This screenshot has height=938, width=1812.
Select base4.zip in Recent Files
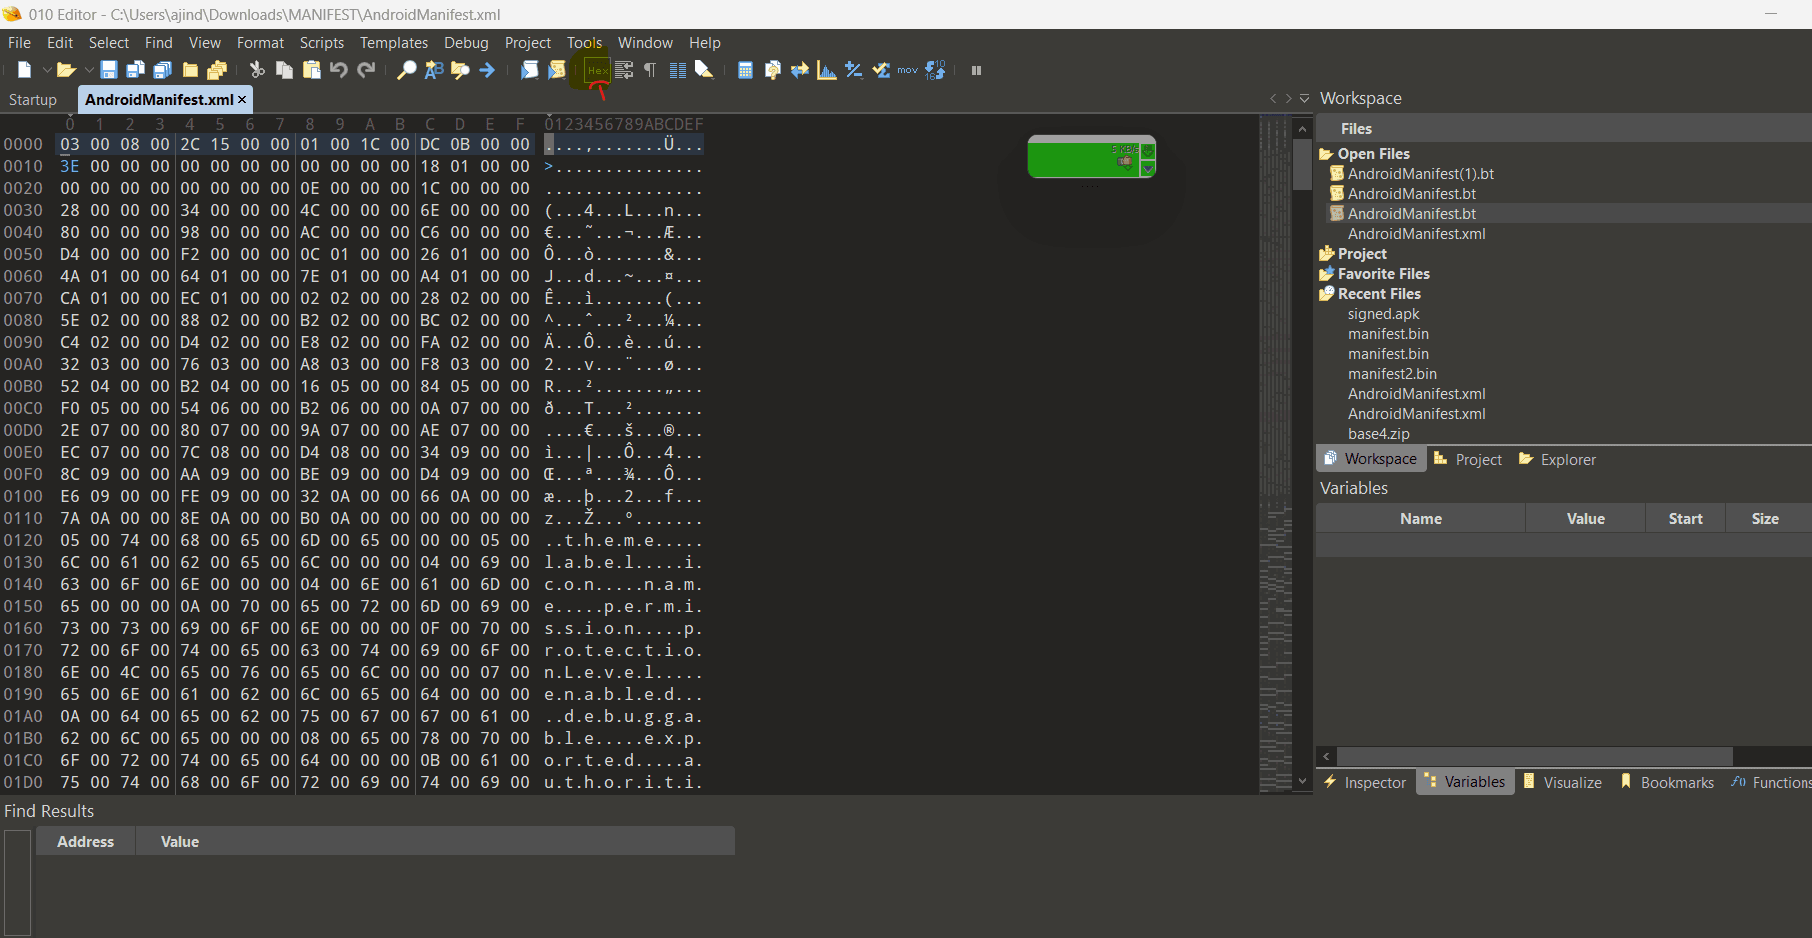click(1379, 434)
